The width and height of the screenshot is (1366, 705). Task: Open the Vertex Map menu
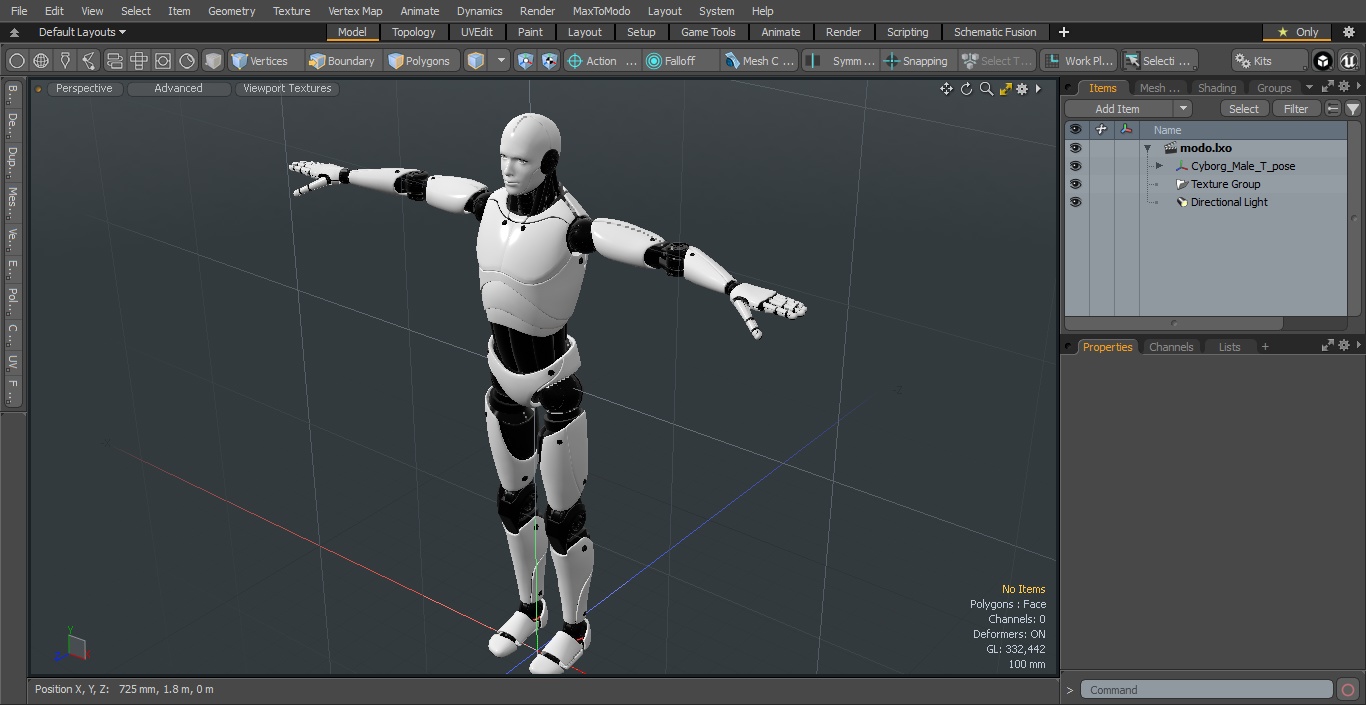click(x=355, y=11)
